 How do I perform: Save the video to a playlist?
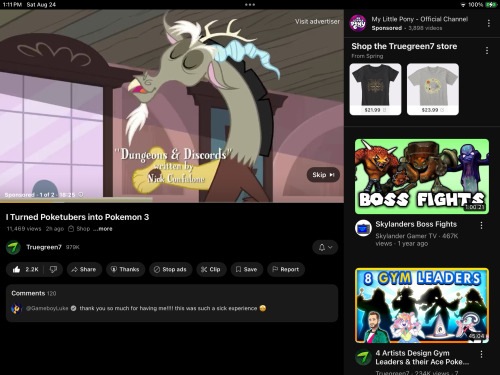click(246, 269)
